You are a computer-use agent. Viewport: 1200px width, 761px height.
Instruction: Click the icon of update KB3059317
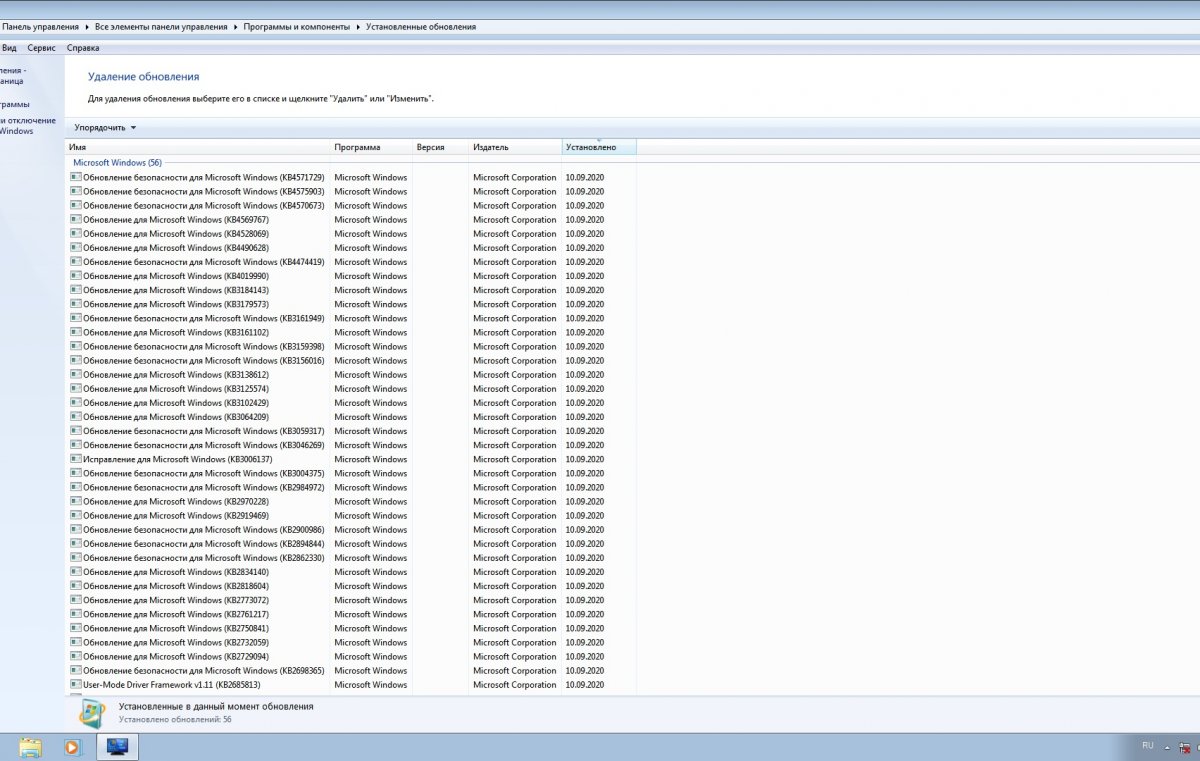(75, 431)
